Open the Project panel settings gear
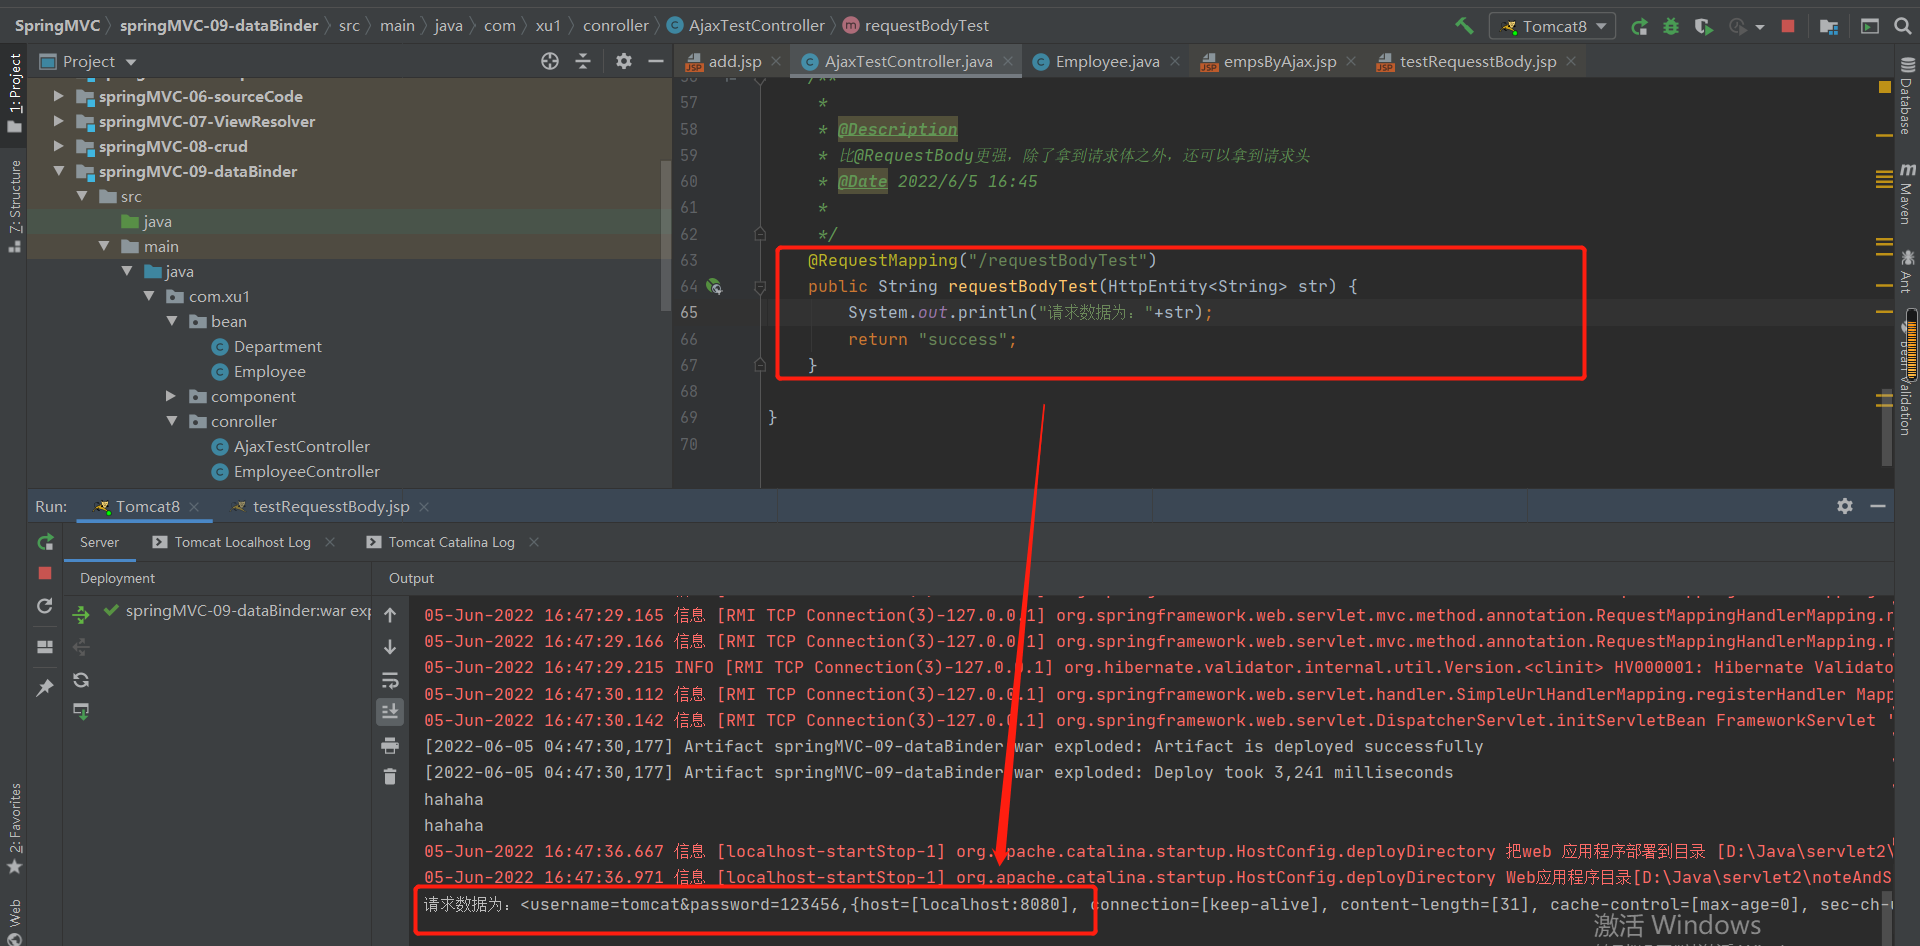The image size is (1920, 946). click(x=624, y=62)
